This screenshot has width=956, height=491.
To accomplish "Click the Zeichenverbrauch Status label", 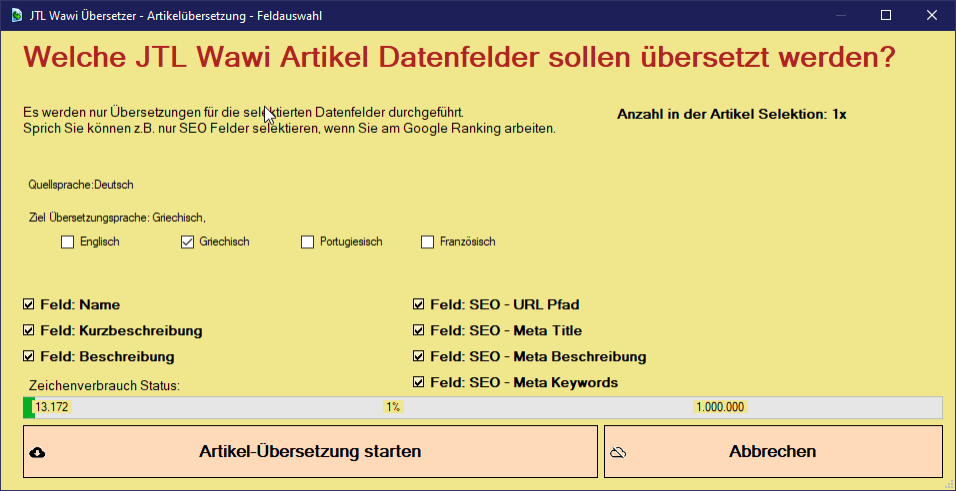I will [x=104, y=386].
